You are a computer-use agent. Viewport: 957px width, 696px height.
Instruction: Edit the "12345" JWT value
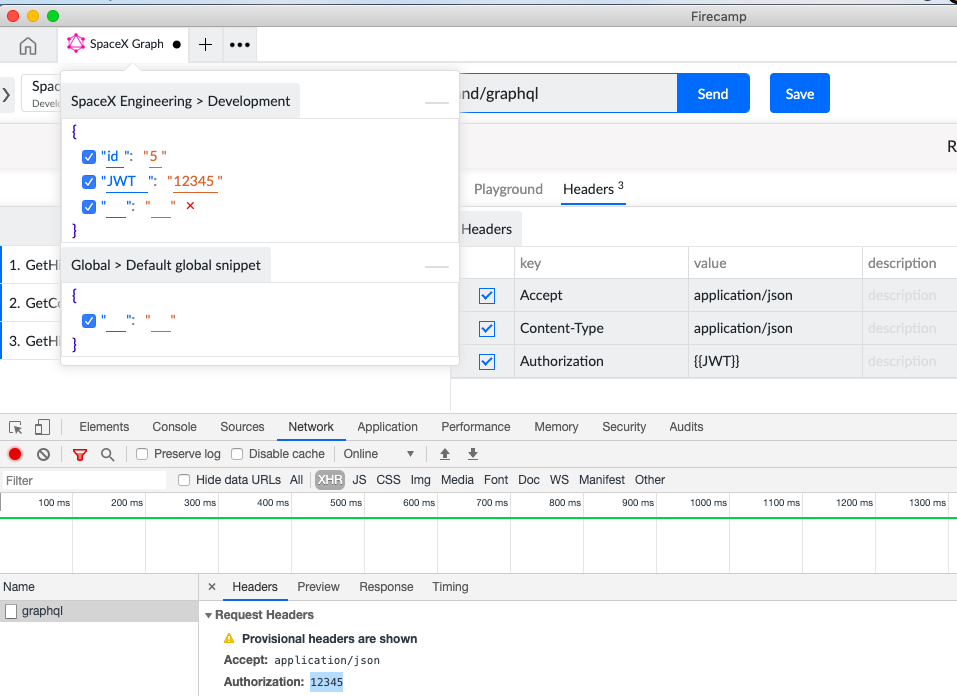click(x=194, y=181)
